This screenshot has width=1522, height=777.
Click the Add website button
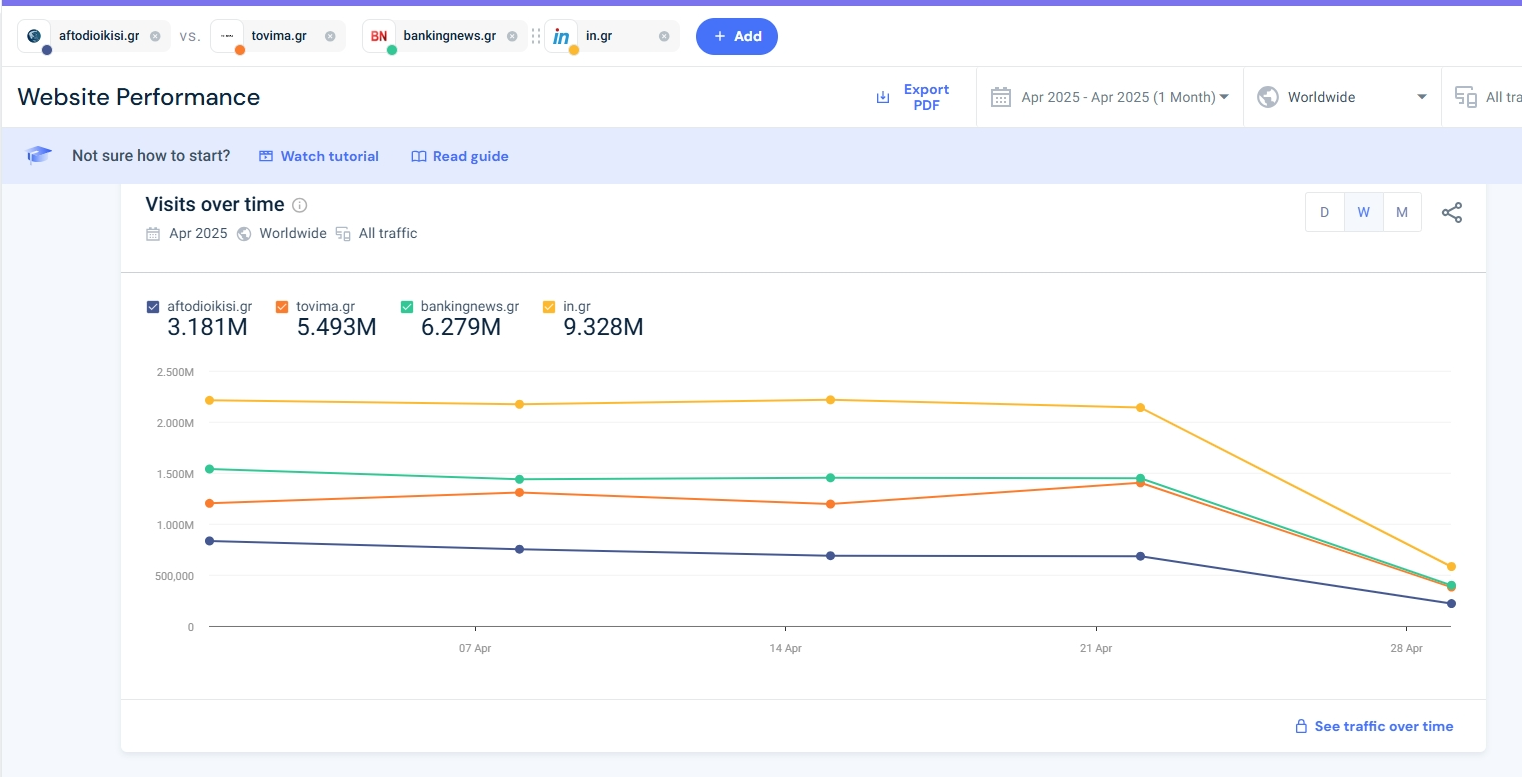pyautogui.click(x=737, y=36)
